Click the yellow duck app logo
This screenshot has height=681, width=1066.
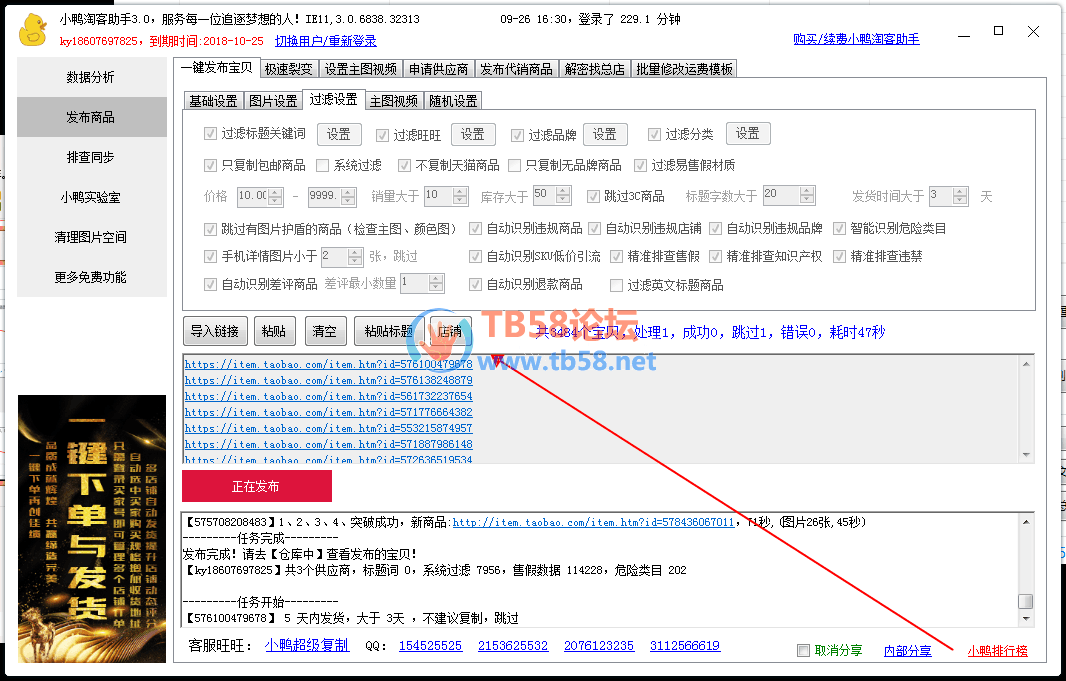pyautogui.click(x=33, y=30)
